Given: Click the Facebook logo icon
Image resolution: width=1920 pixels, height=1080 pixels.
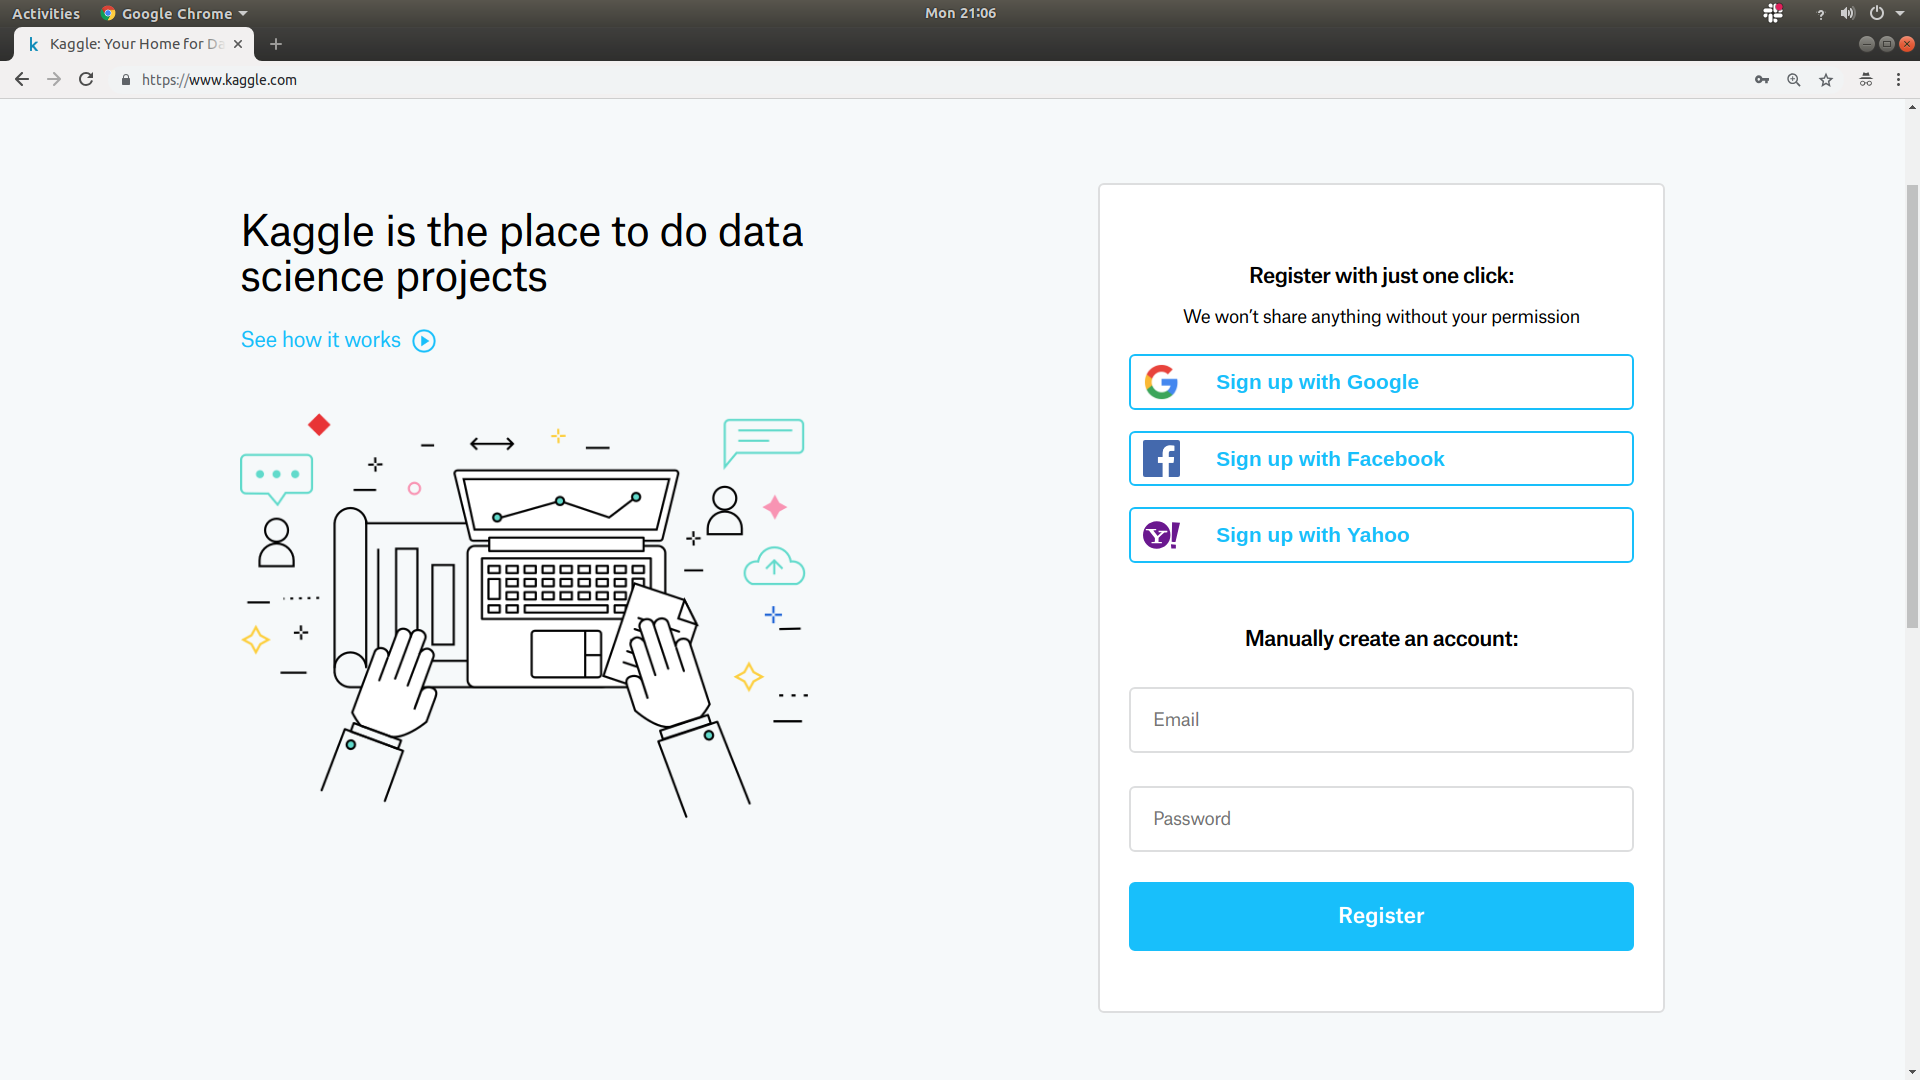Looking at the screenshot, I should 1161,459.
